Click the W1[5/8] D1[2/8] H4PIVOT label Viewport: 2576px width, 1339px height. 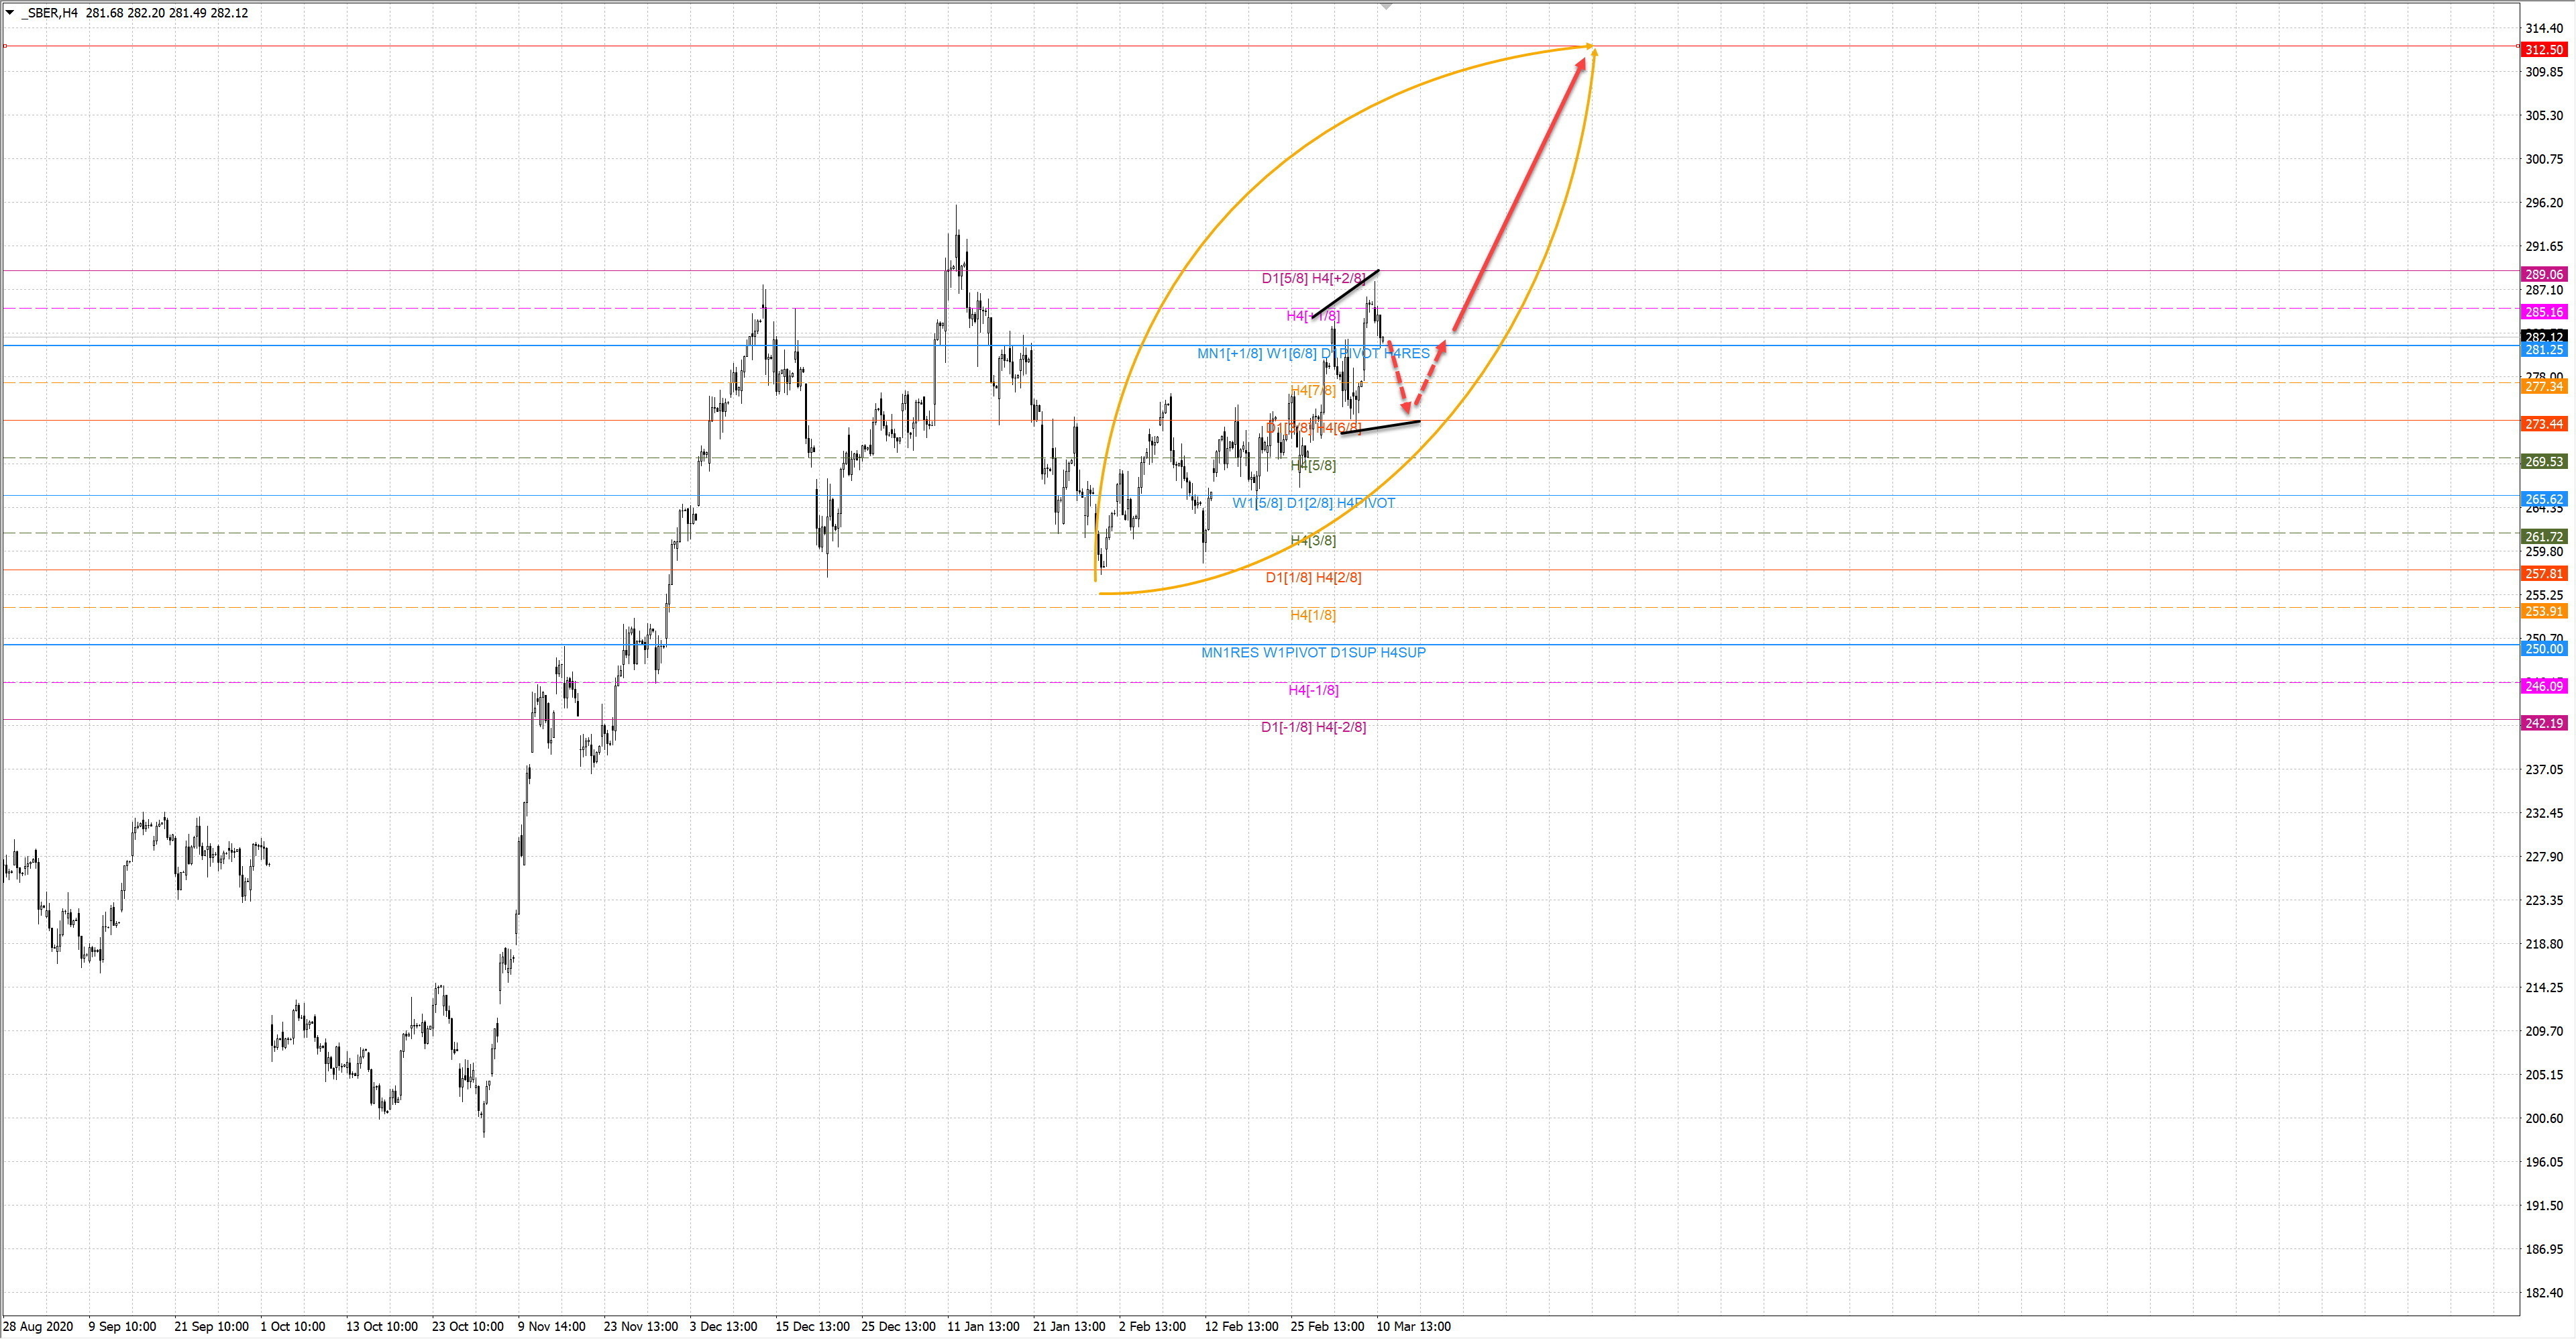[1313, 503]
